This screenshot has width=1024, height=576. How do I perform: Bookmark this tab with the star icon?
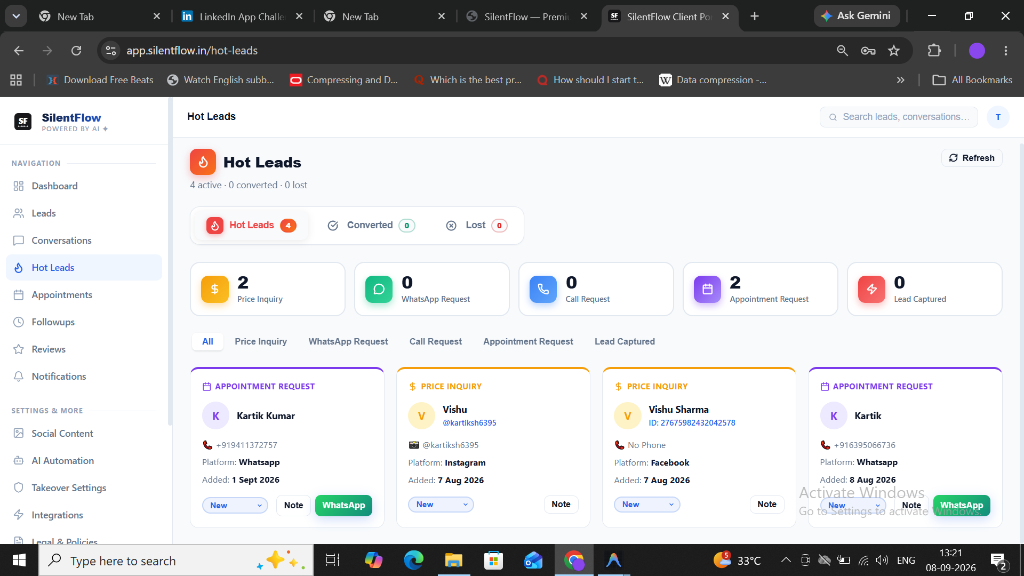(x=894, y=50)
